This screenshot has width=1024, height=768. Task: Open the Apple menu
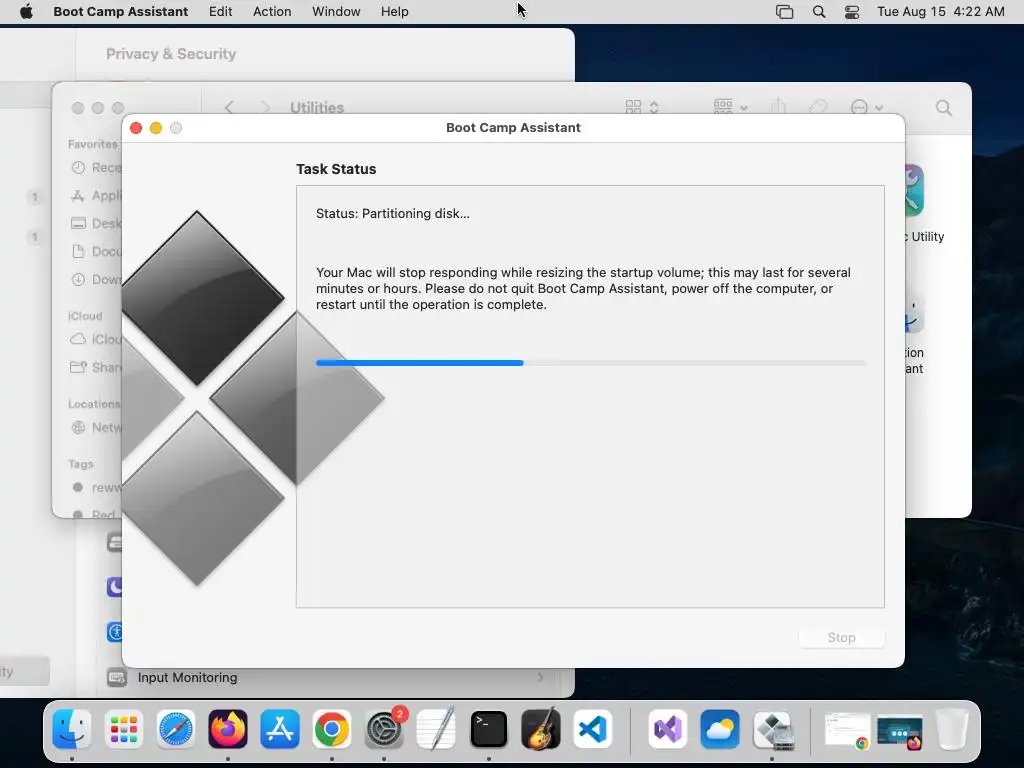click(26, 12)
